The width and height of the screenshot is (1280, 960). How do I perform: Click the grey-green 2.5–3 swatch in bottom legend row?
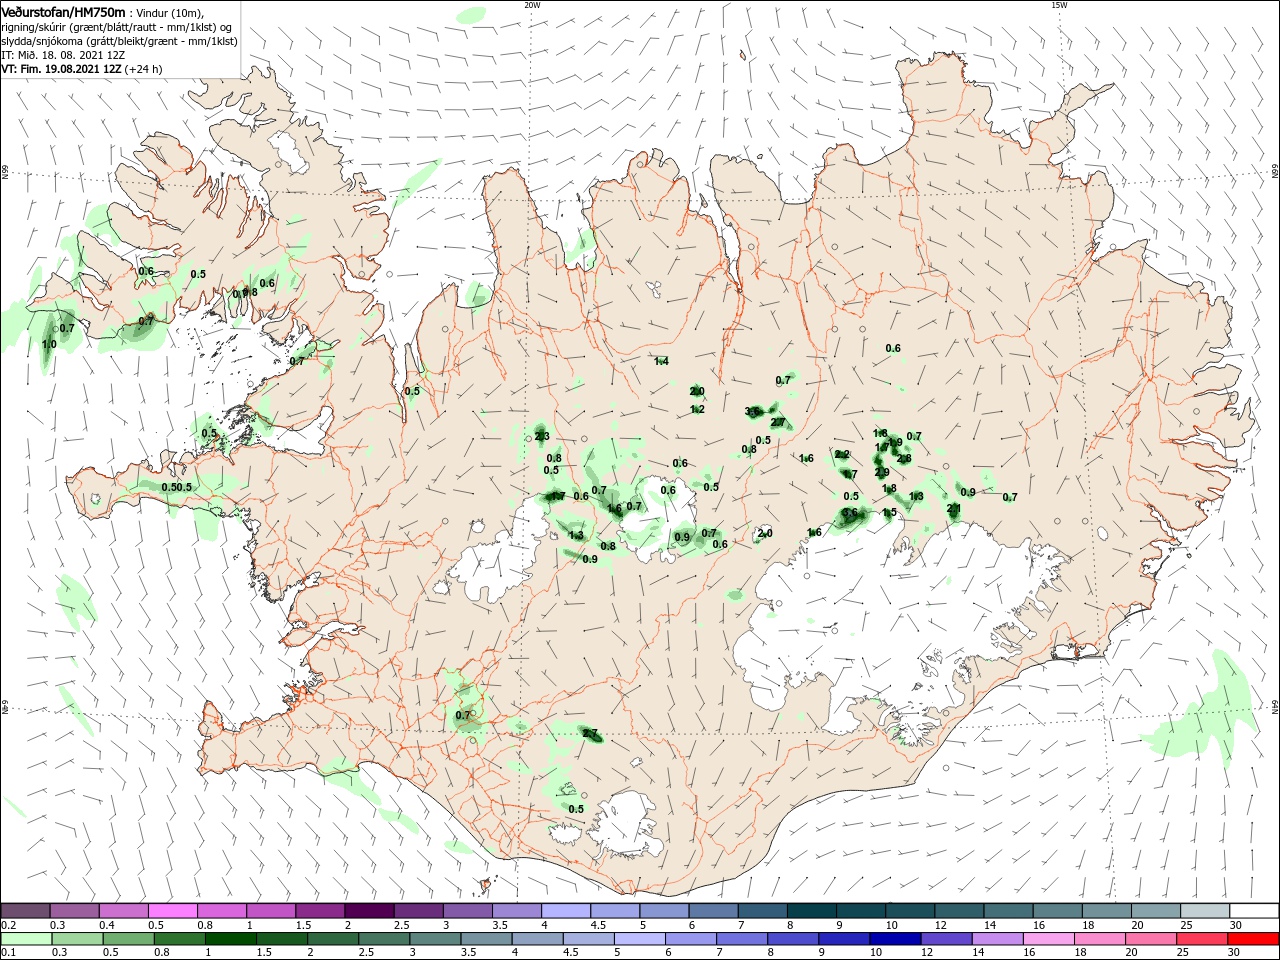click(384, 939)
